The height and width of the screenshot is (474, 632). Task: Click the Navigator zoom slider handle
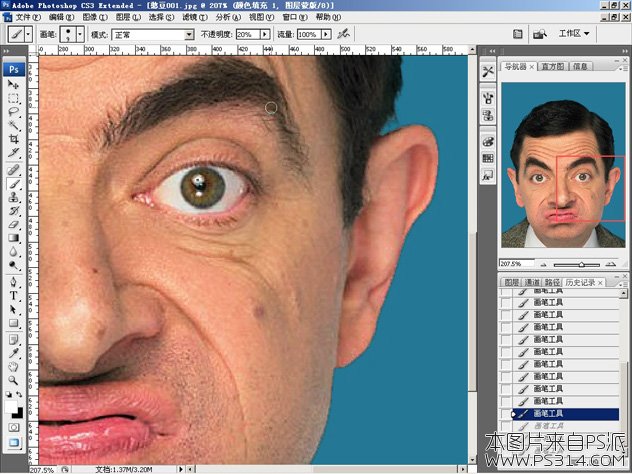pyautogui.click(x=582, y=265)
